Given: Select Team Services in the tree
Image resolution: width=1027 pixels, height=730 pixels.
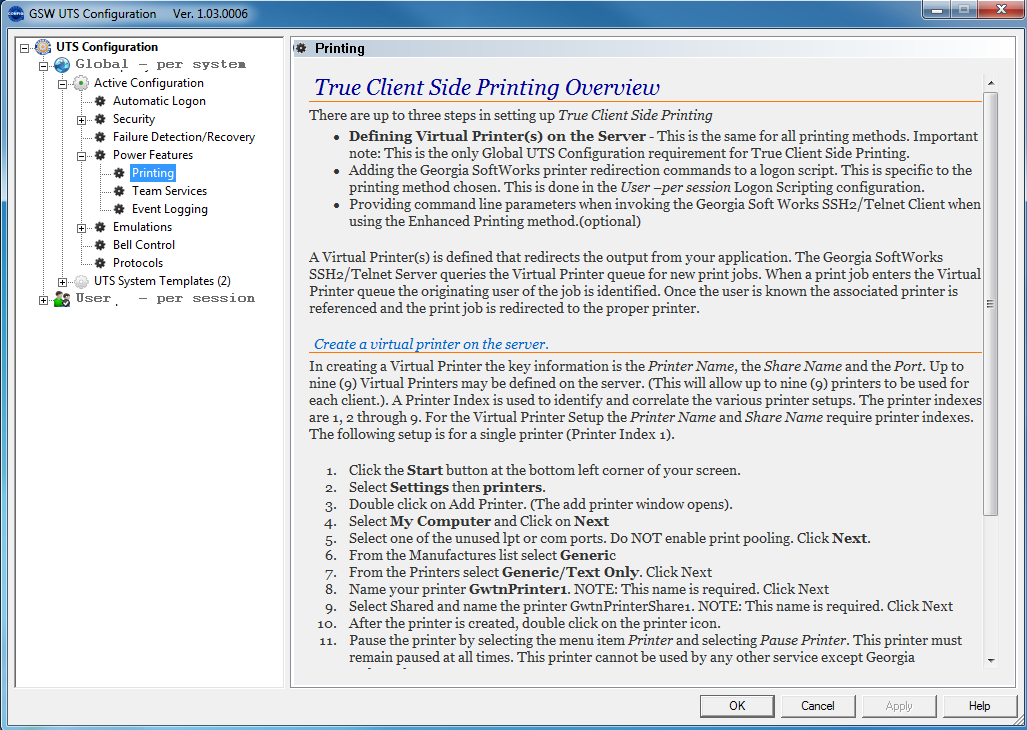Looking at the screenshot, I should coord(169,191).
